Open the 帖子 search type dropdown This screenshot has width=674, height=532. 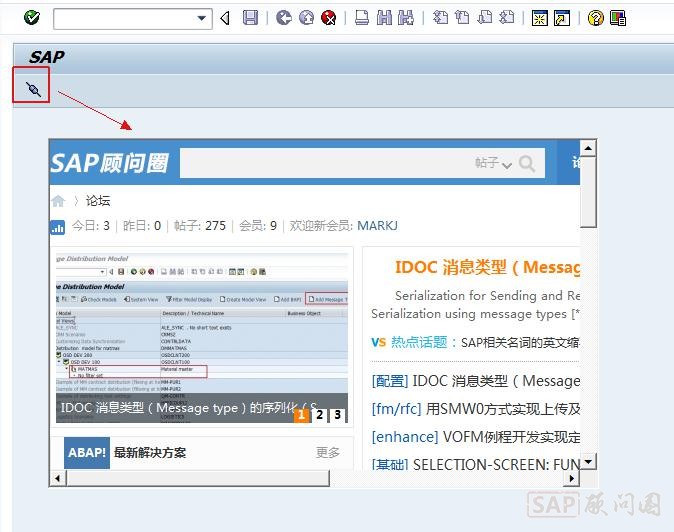tap(493, 163)
